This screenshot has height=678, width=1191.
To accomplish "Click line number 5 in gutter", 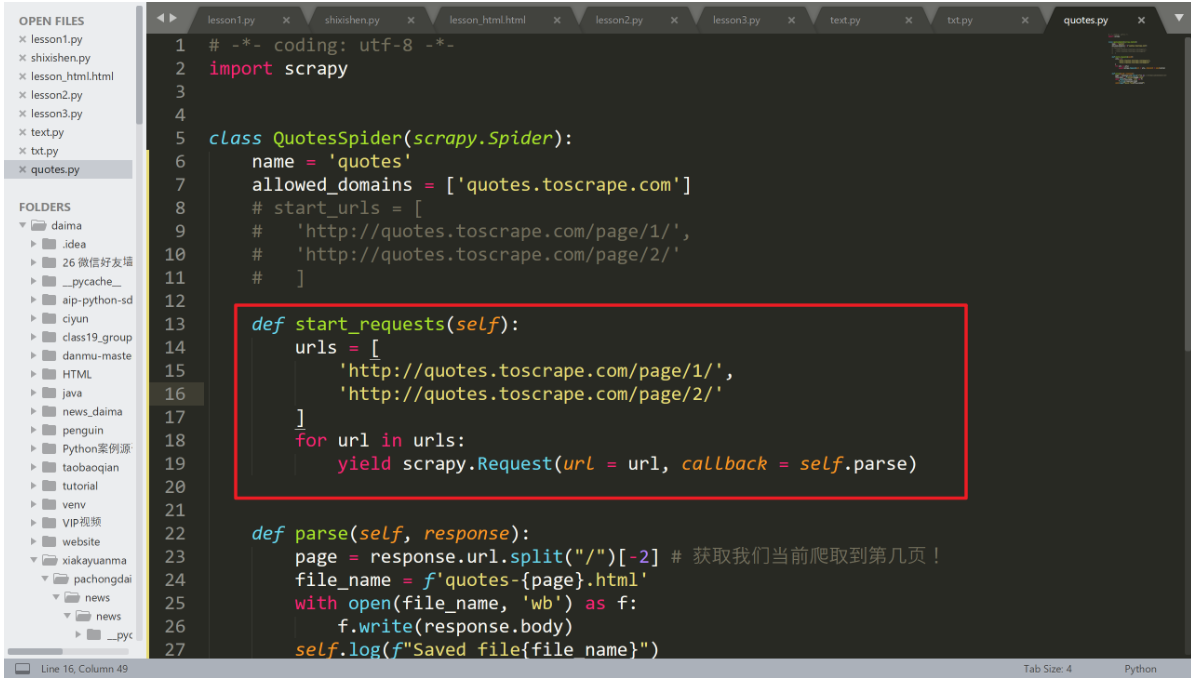I will point(180,138).
